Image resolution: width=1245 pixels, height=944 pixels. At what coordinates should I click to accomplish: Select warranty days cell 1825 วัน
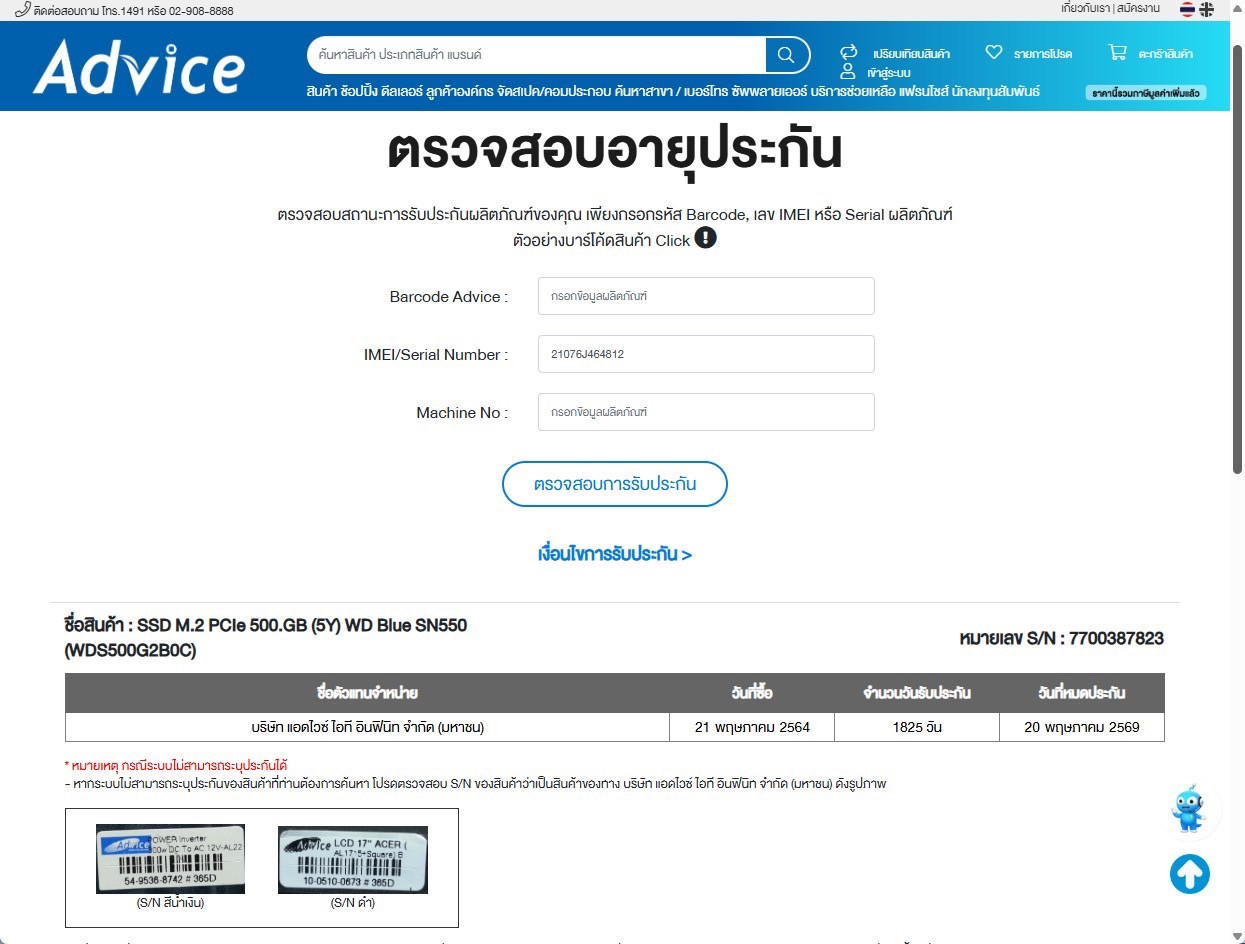[x=917, y=727]
